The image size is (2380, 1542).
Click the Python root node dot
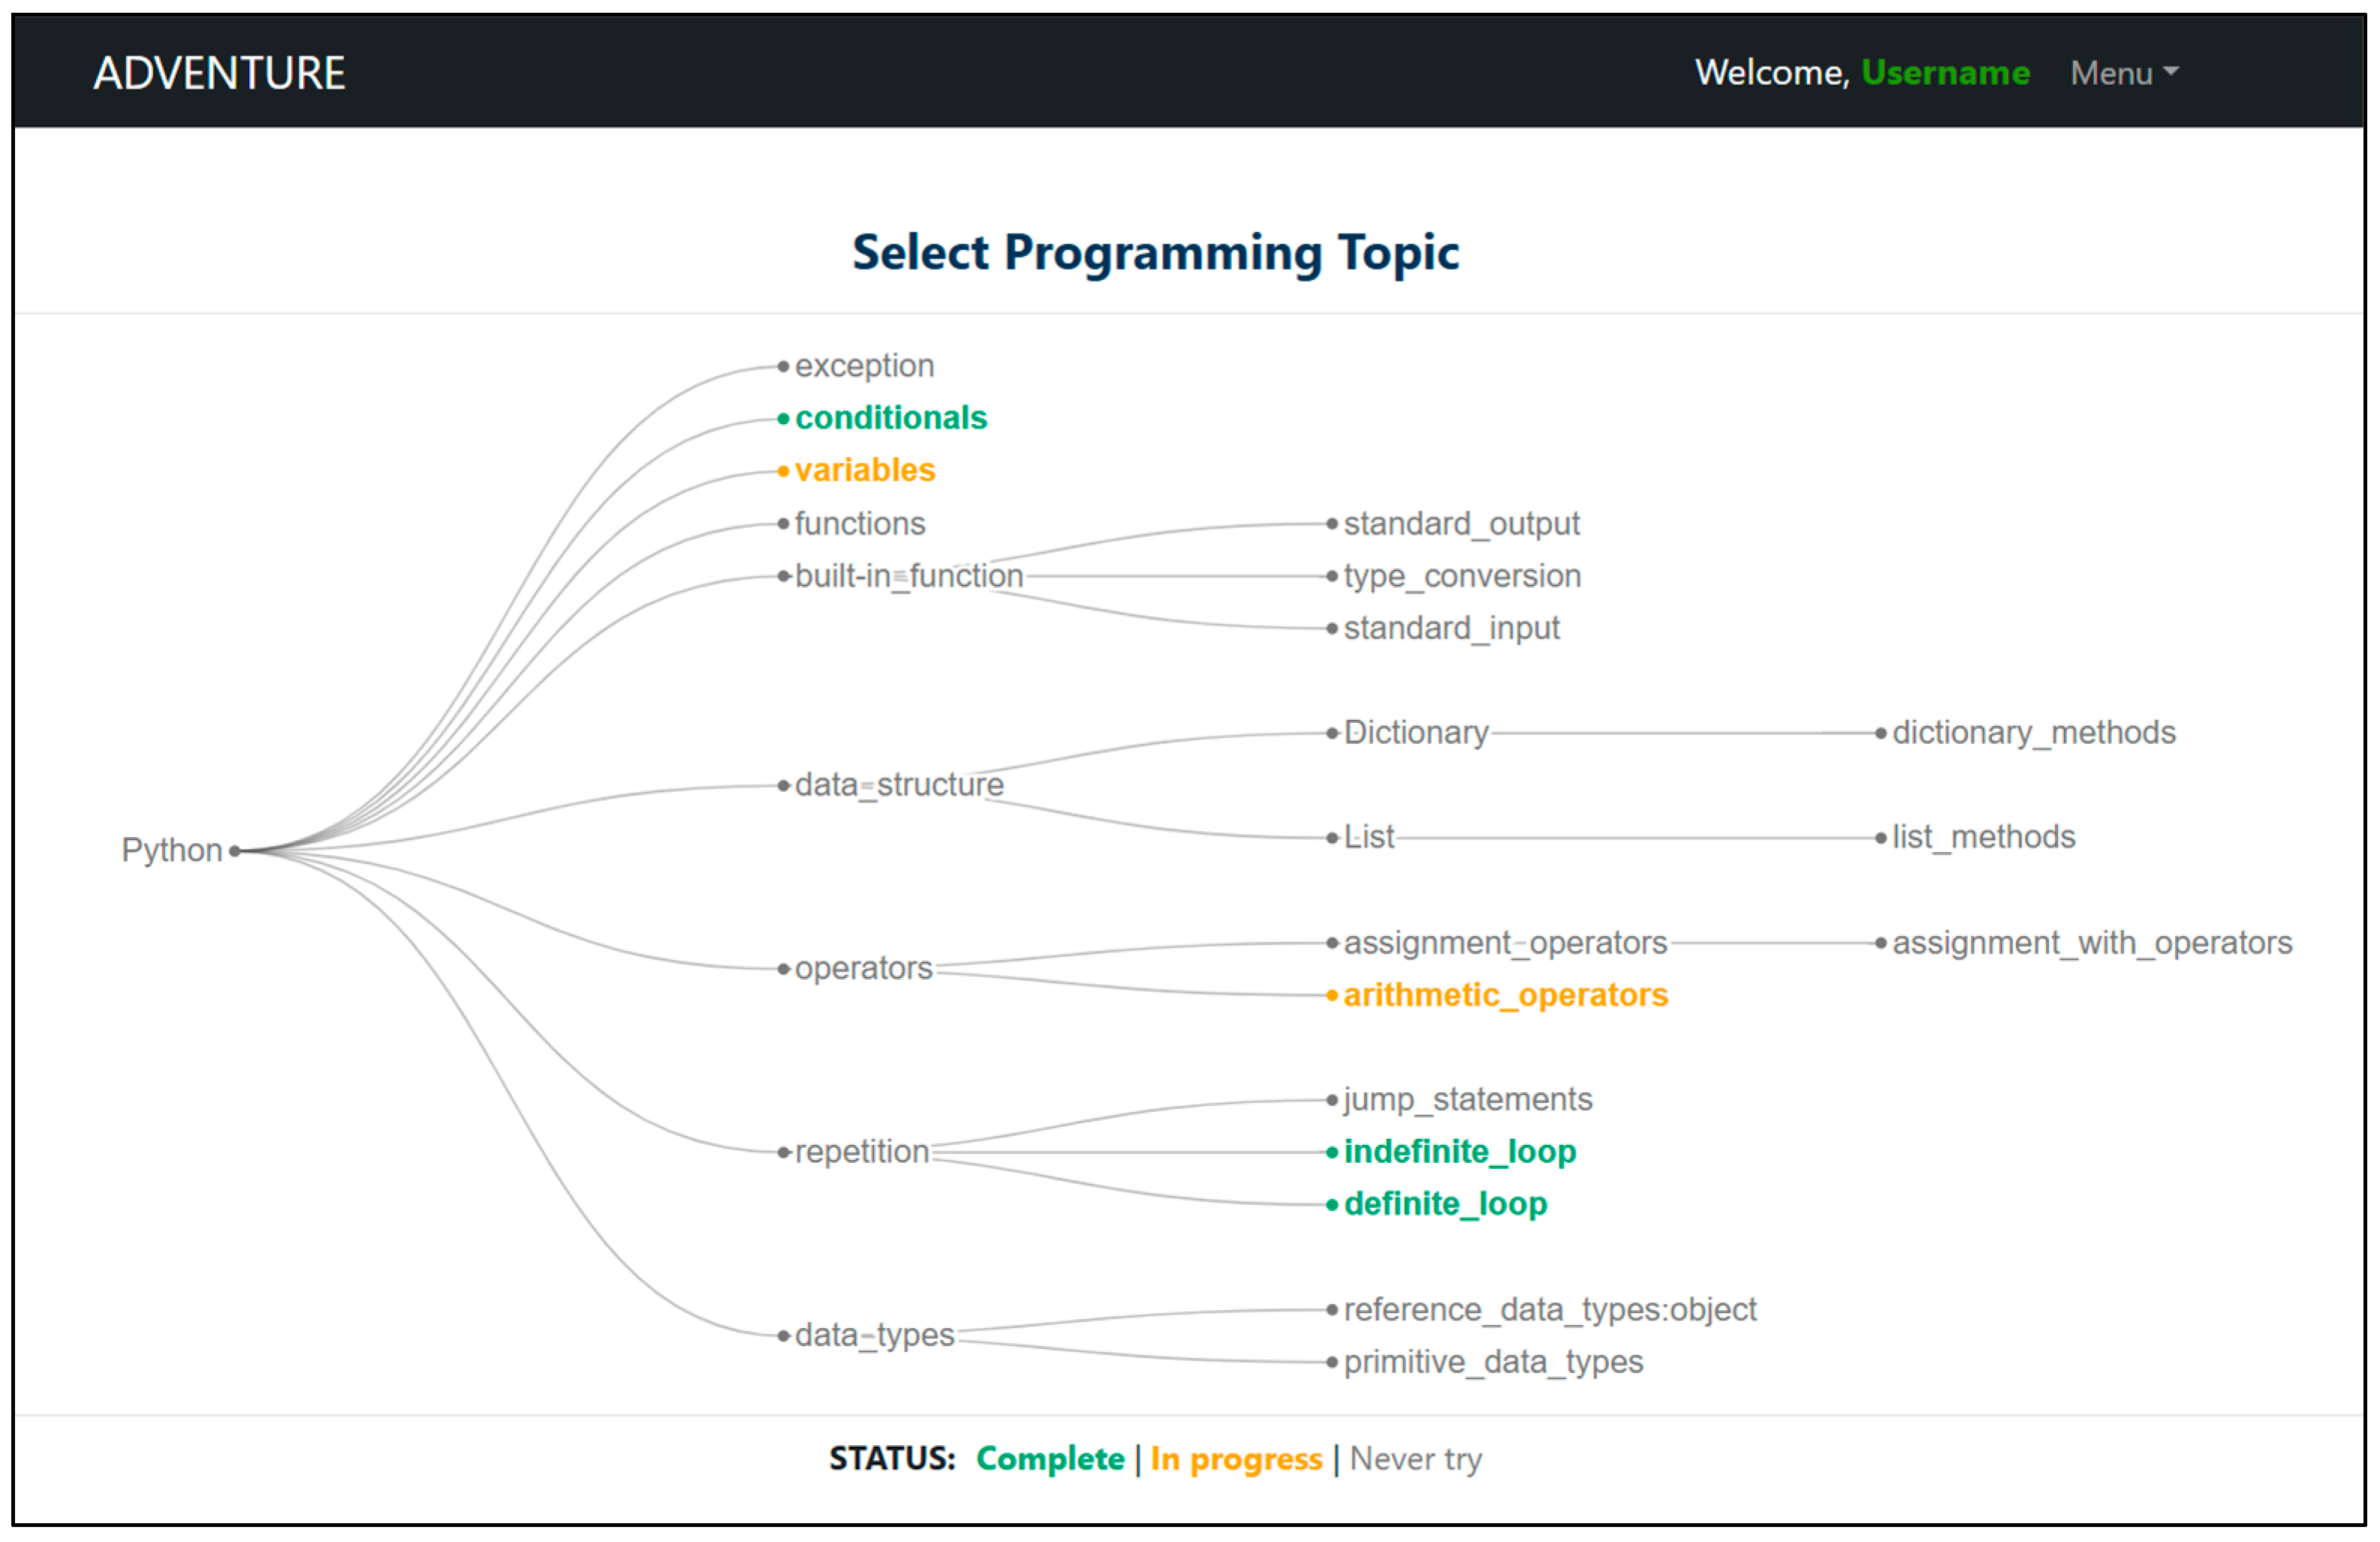pos(234,851)
